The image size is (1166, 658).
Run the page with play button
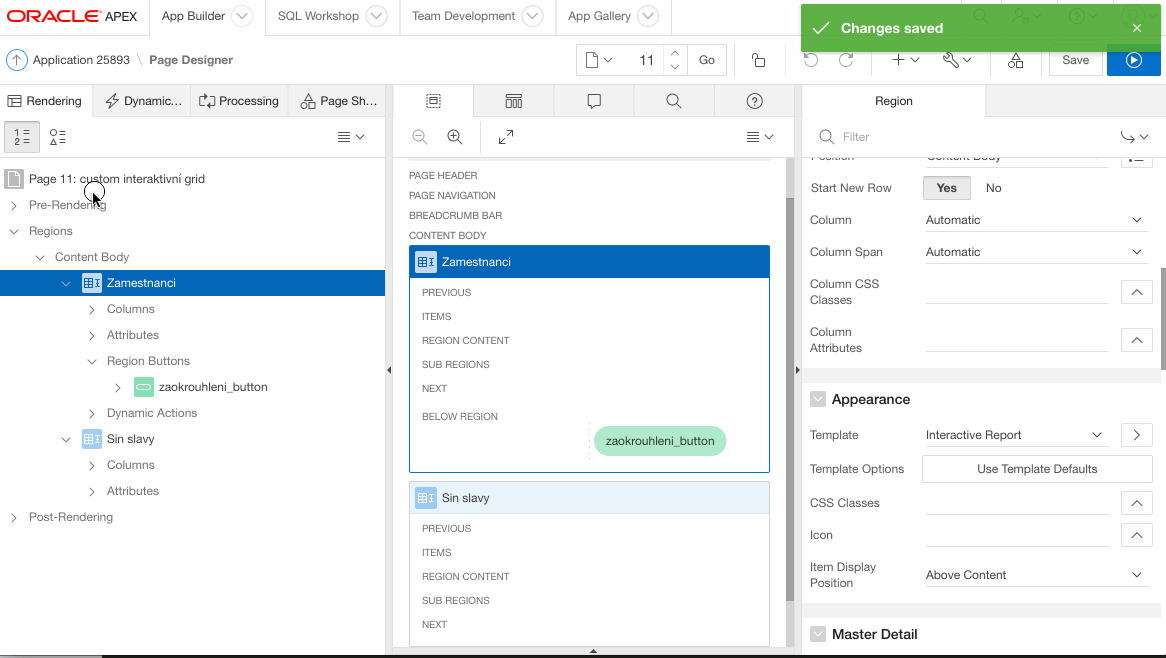click(1133, 60)
